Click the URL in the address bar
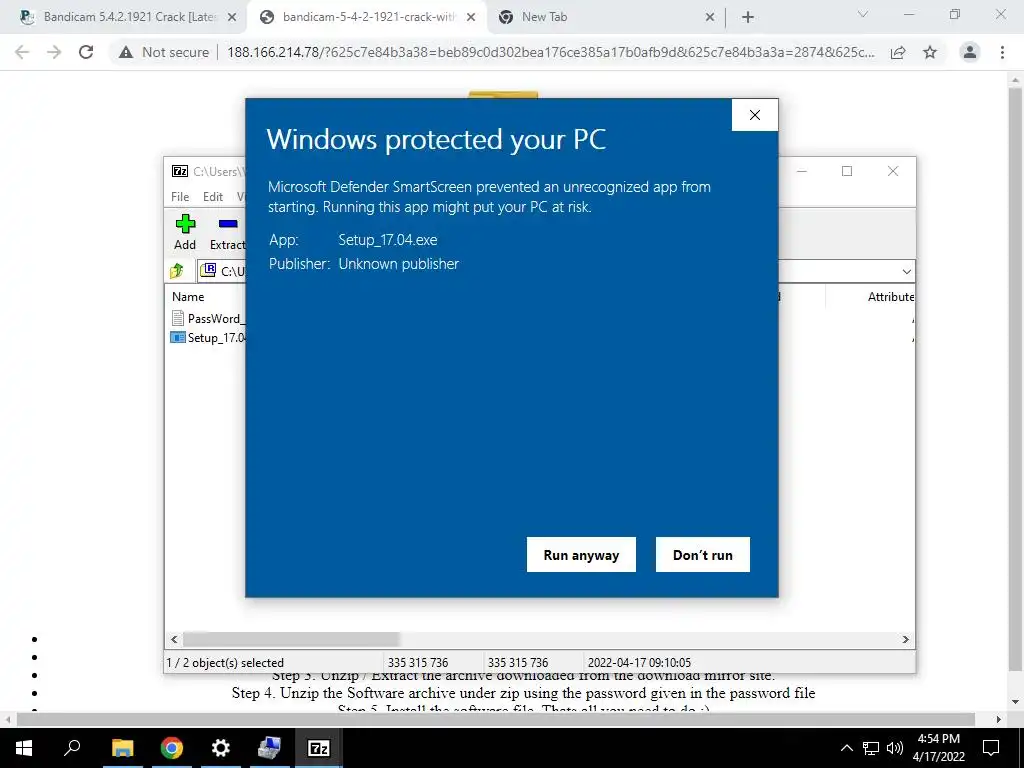 tap(550, 52)
